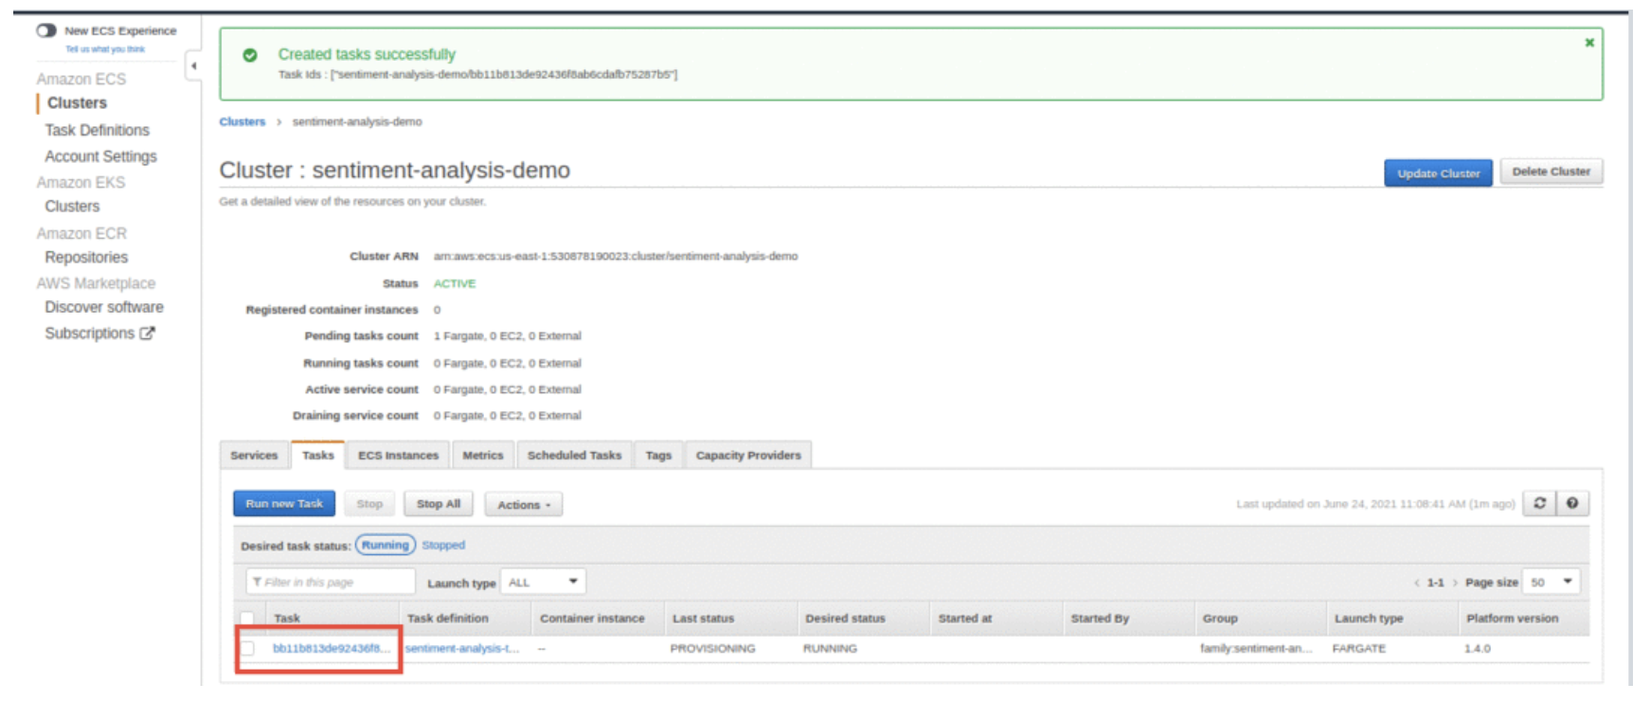This screenshot has width=1650, height=703.
Task: Sort by the Last status column header
Action: (x=703, y=619)
